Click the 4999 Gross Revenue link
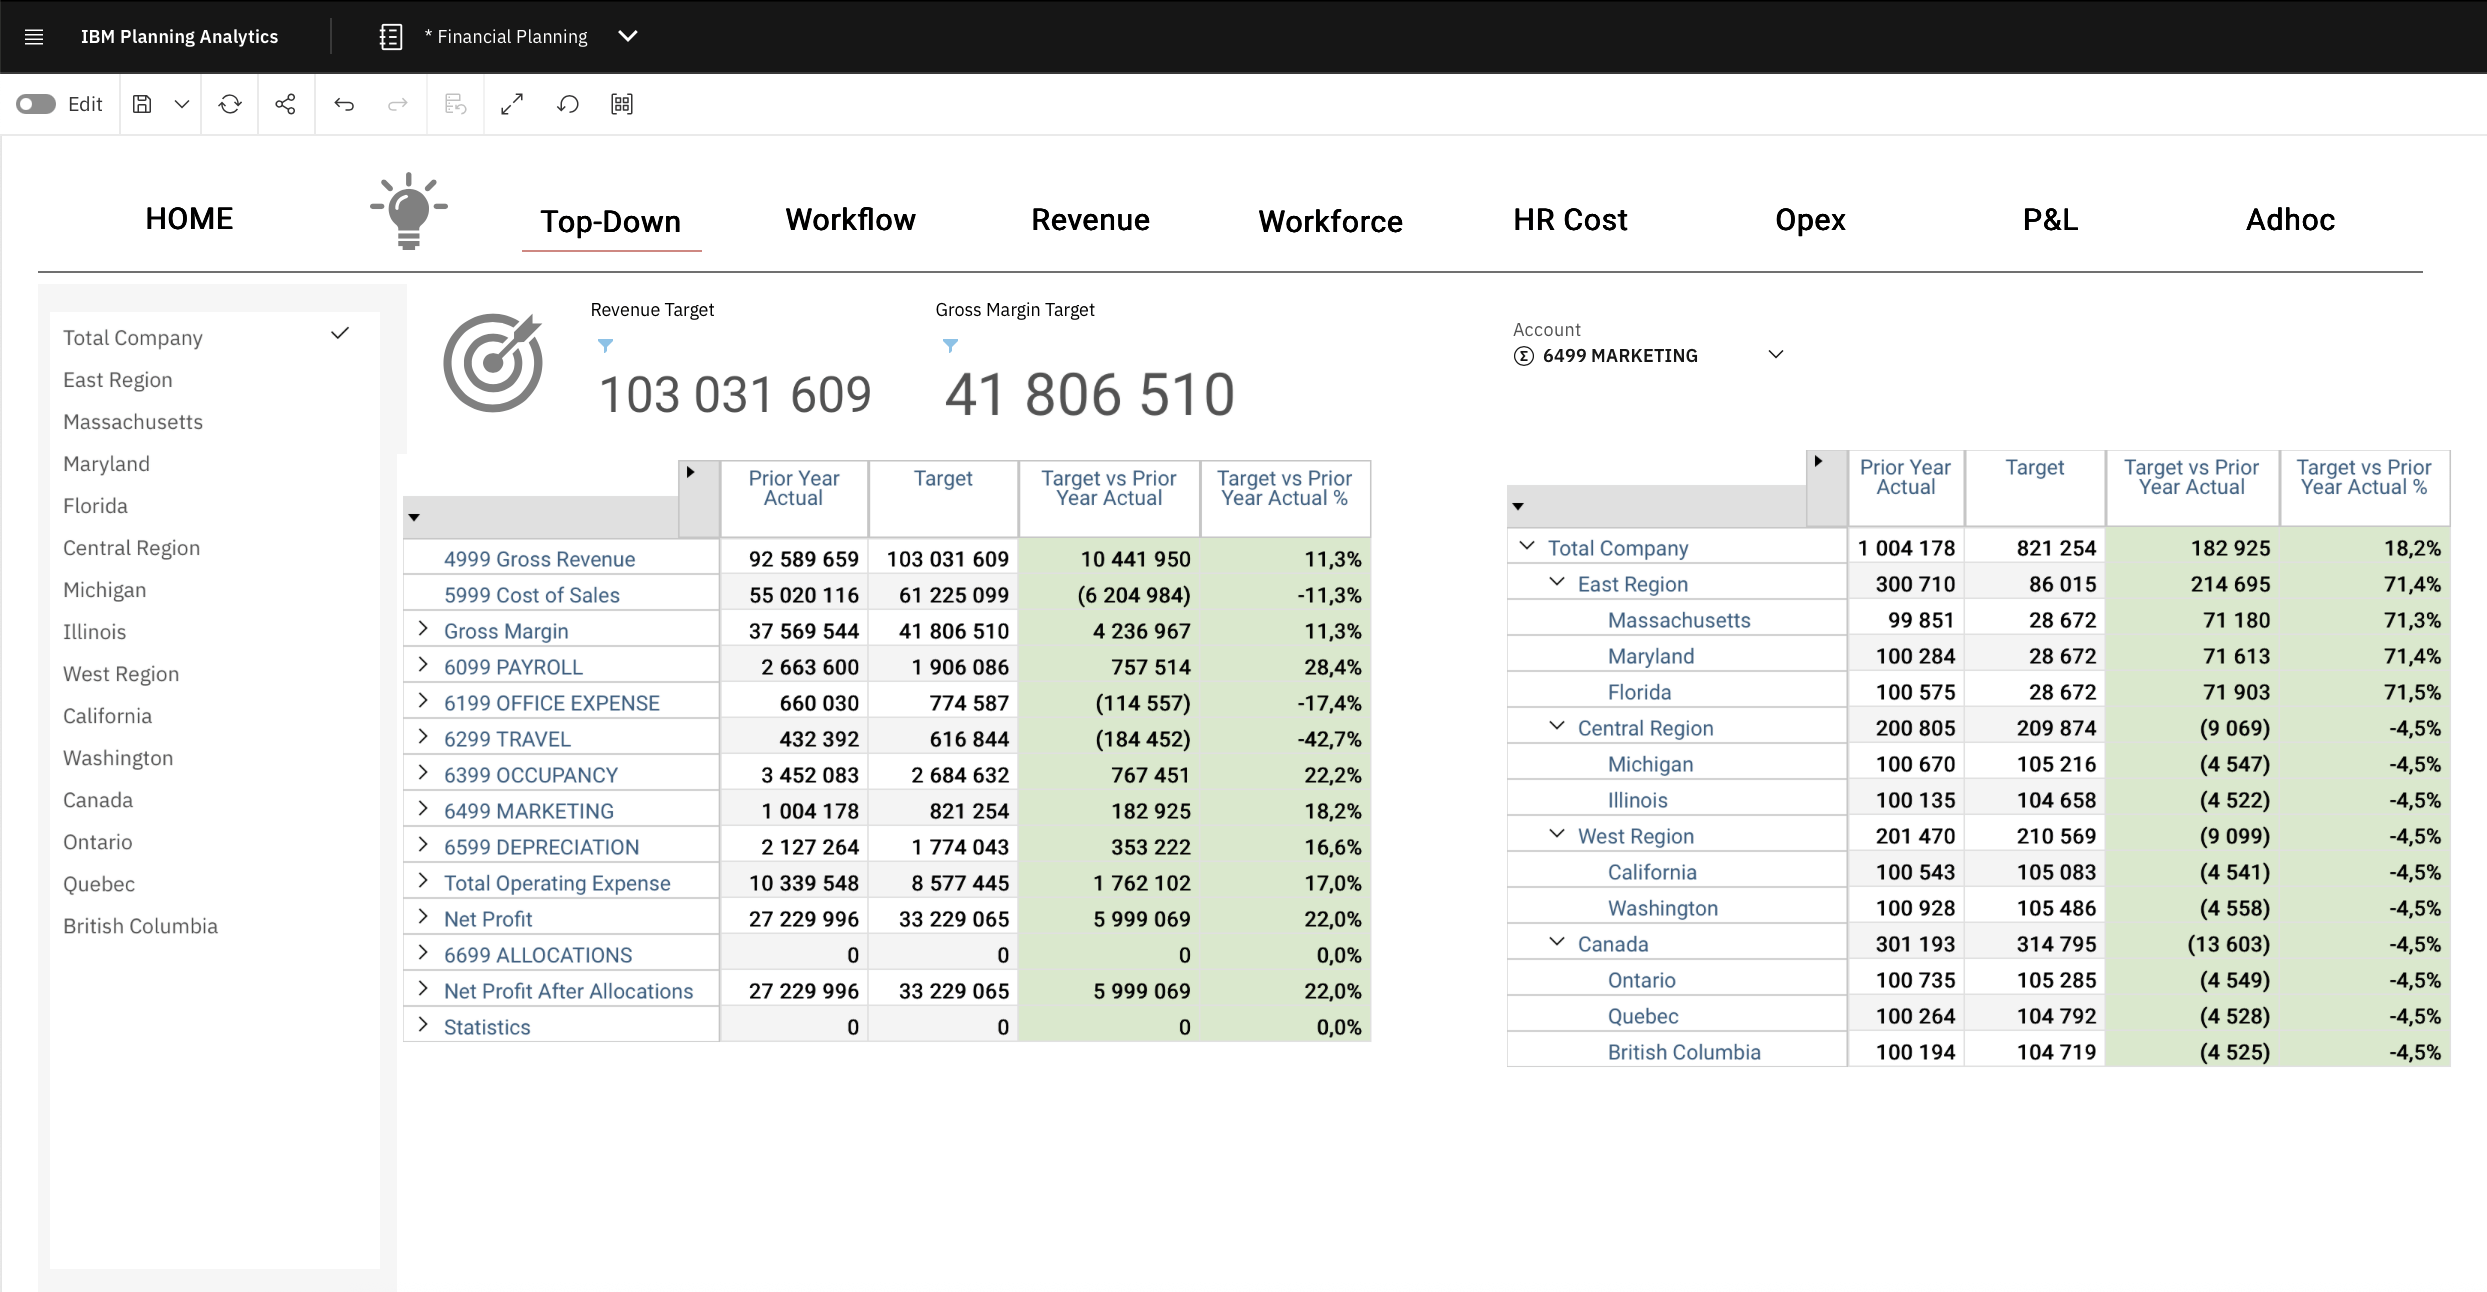The image size is (2487, 1292). [540, 559]
